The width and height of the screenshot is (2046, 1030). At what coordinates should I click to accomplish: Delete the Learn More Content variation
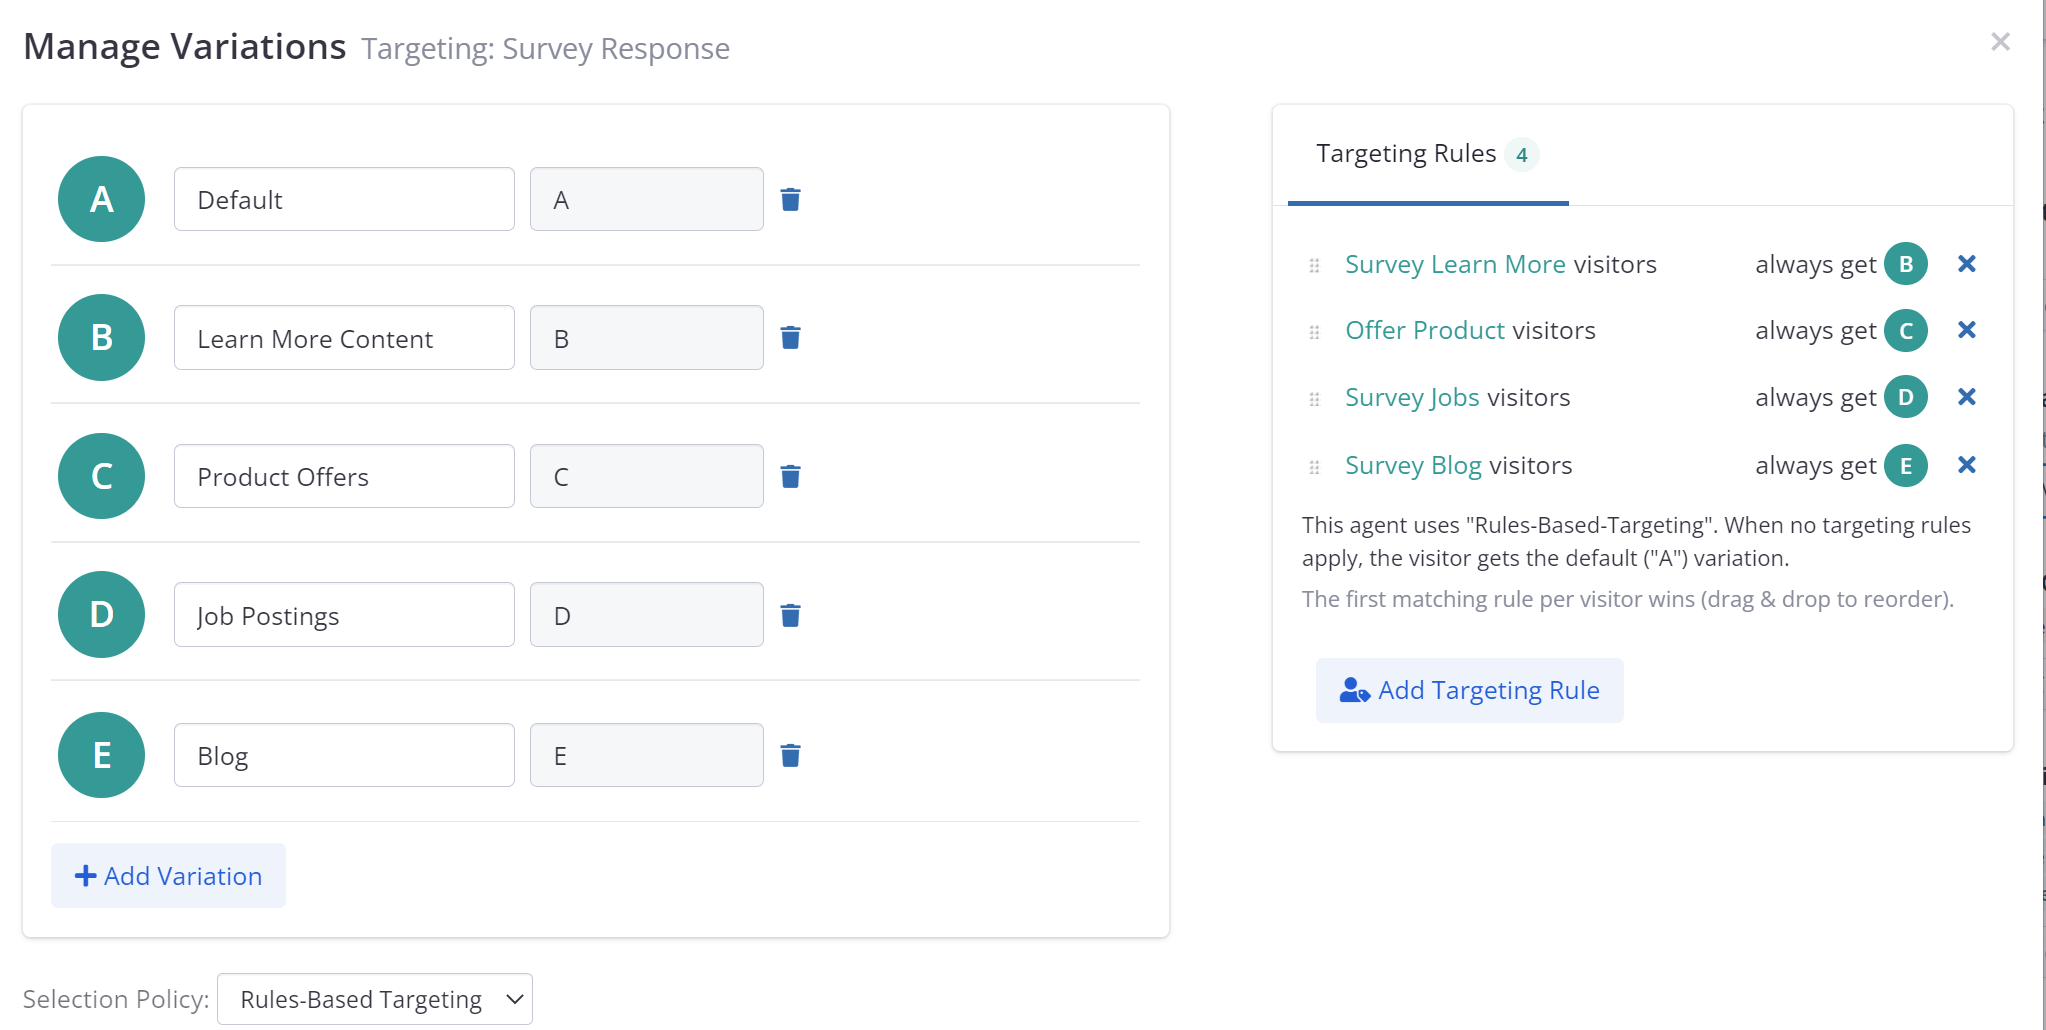point(790,338)
